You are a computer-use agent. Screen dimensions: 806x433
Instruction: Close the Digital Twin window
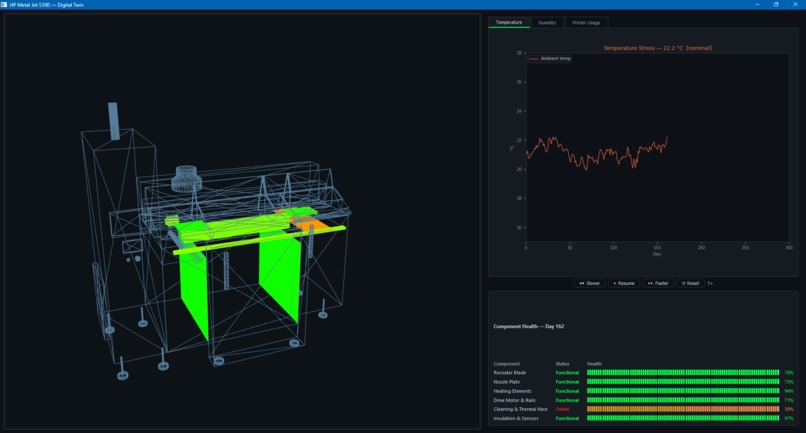(795, 5)
